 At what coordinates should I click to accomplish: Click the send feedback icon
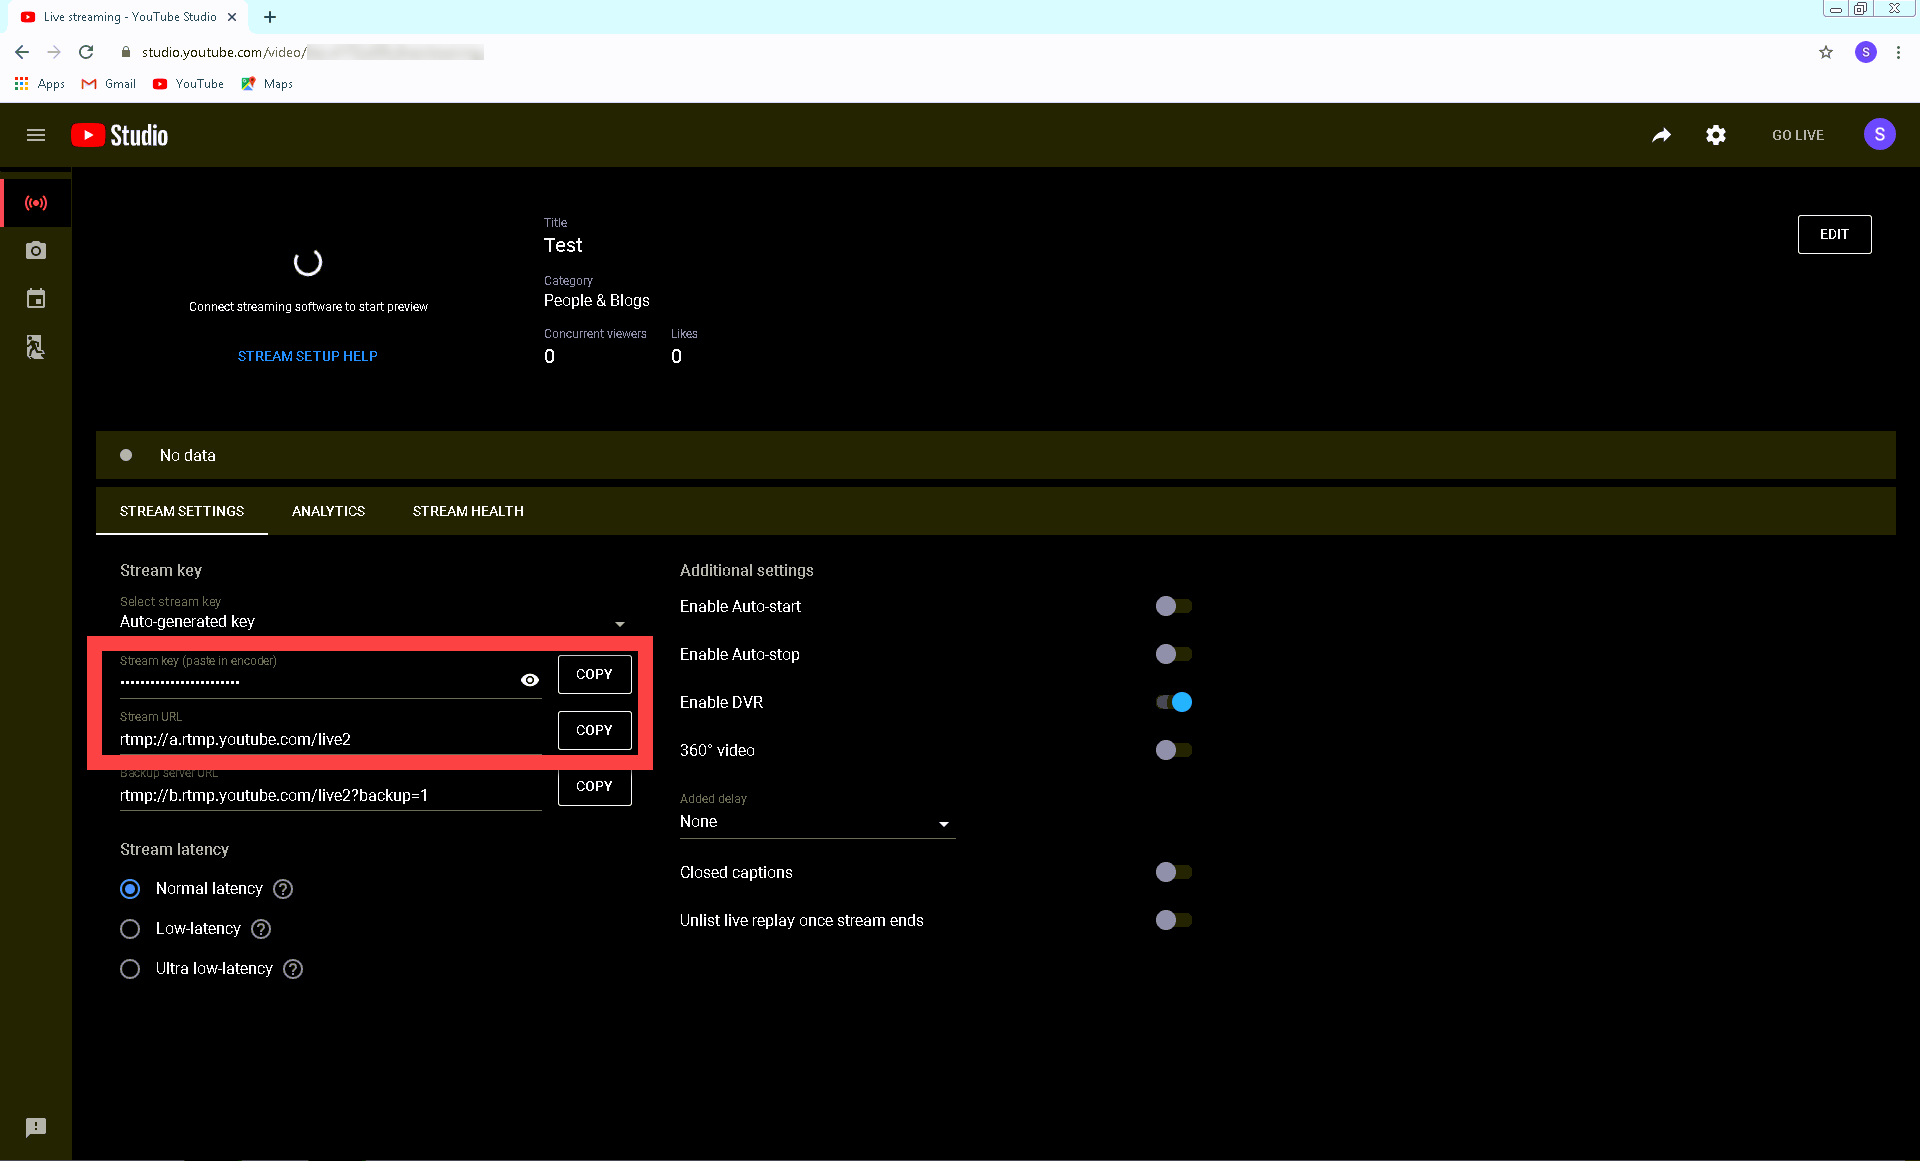pos(36,1127)
